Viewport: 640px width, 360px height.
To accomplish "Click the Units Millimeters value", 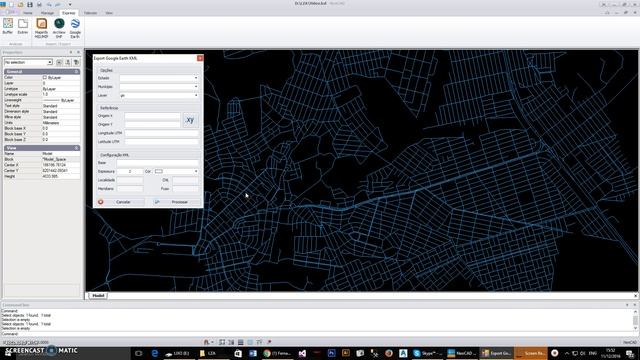I will click(61, 122).
